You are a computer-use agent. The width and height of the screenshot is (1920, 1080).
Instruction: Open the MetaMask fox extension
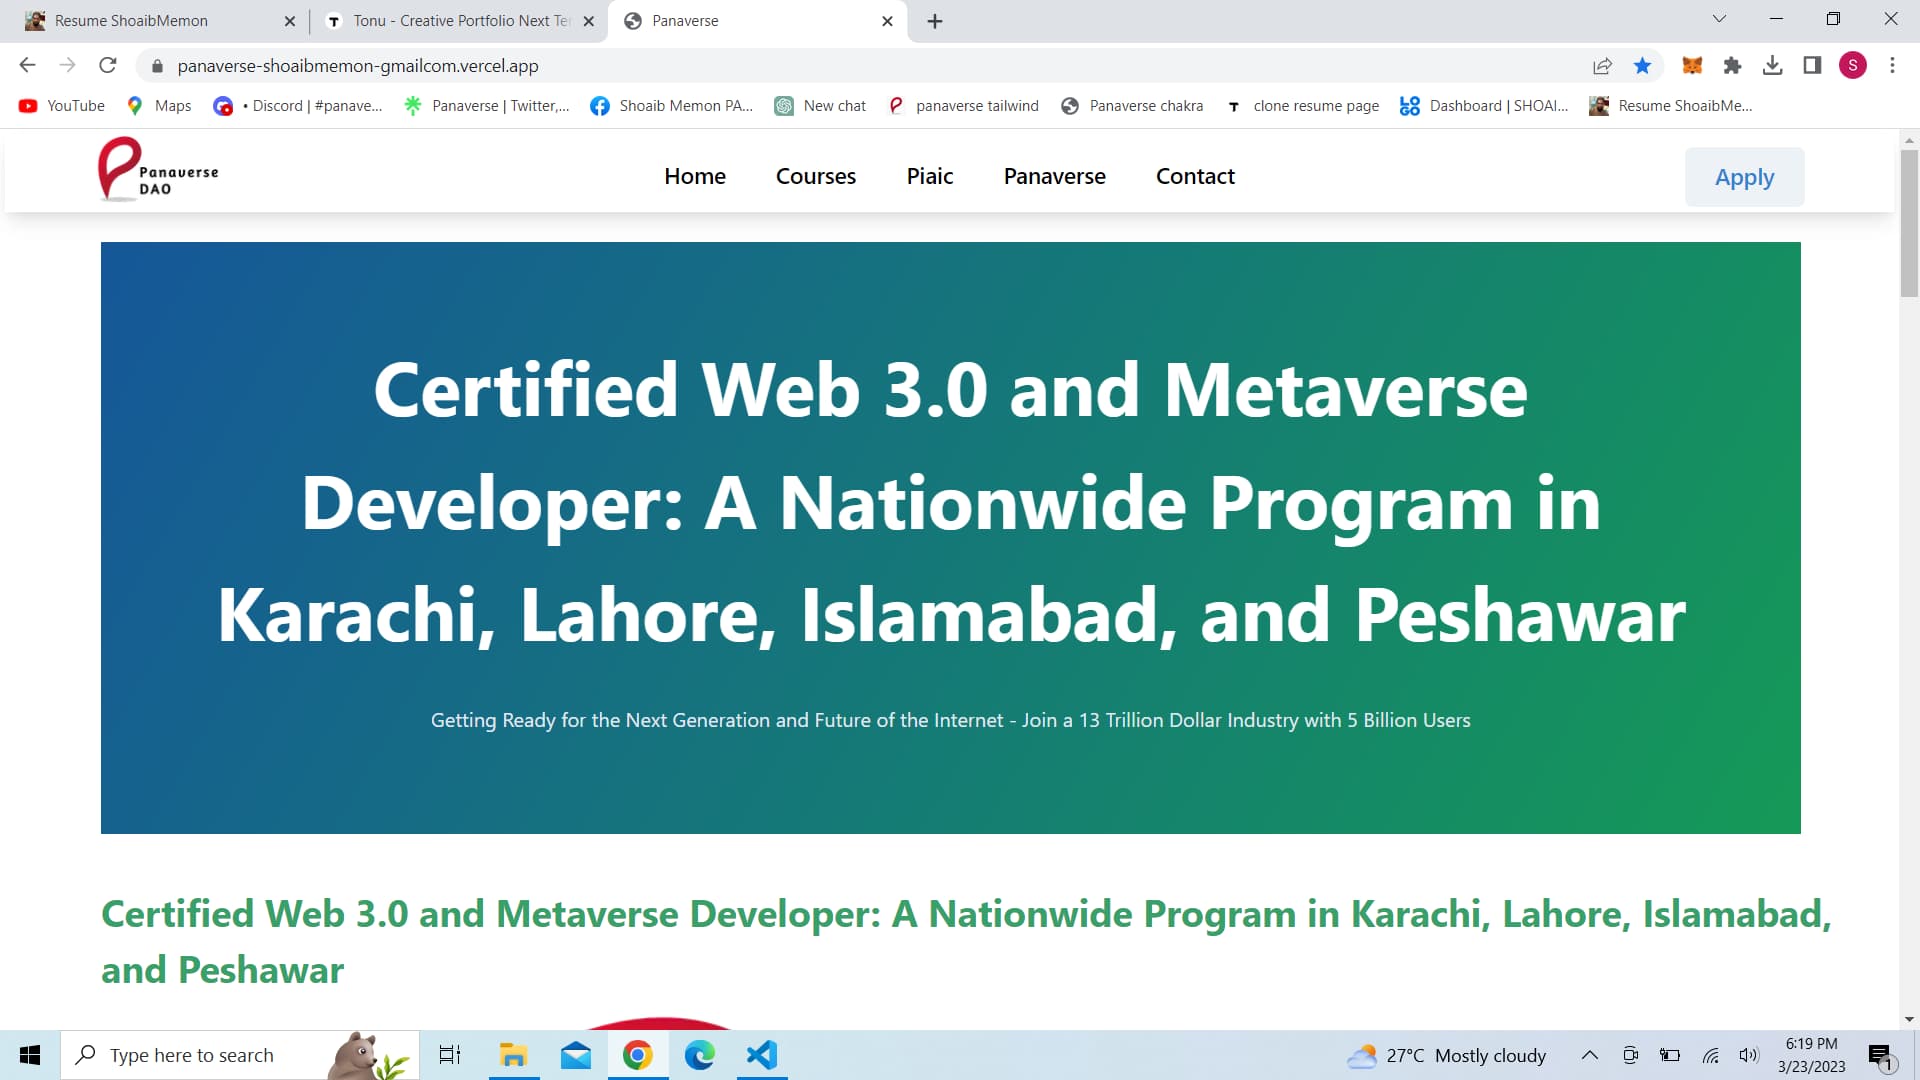1692,66
